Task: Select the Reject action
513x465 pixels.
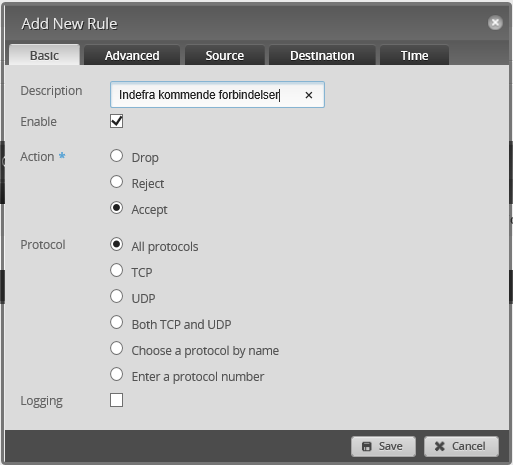Action: (116, 182)
